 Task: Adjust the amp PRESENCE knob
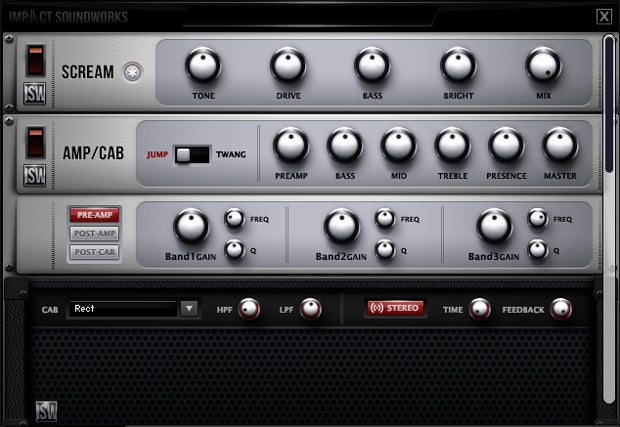coord(506,145)
